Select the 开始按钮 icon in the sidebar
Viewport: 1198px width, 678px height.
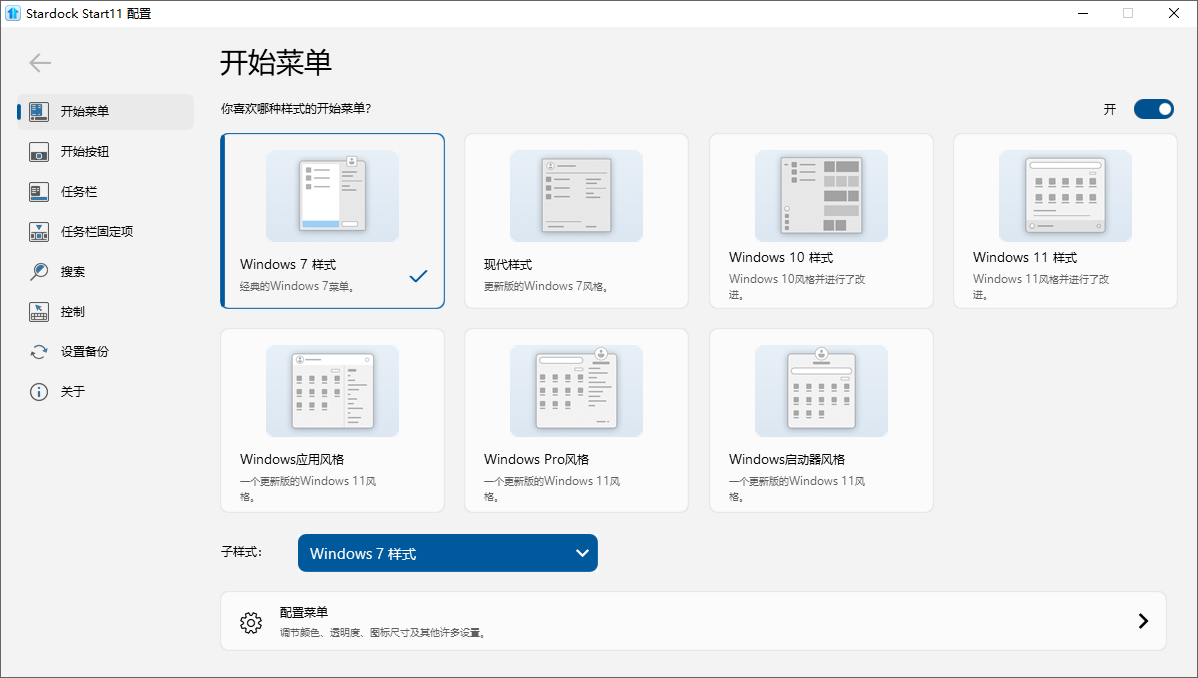click(38, 151)
